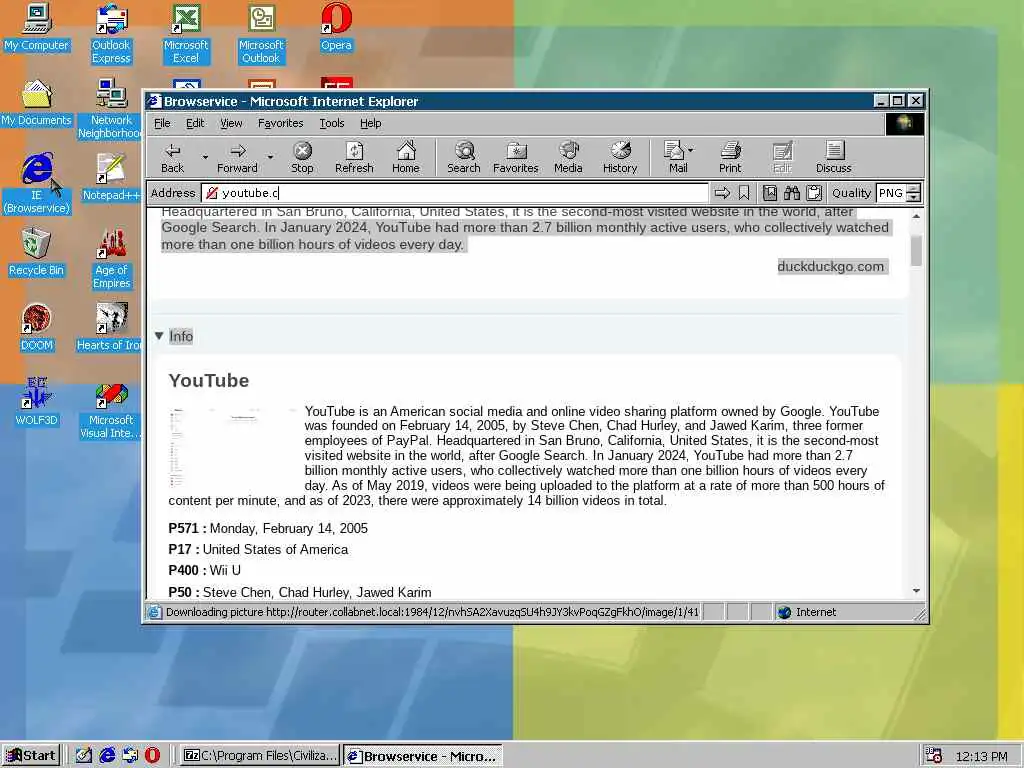Click the Mail toolbar icon
The image size is (1024, 768).
(x=675, y=157)
